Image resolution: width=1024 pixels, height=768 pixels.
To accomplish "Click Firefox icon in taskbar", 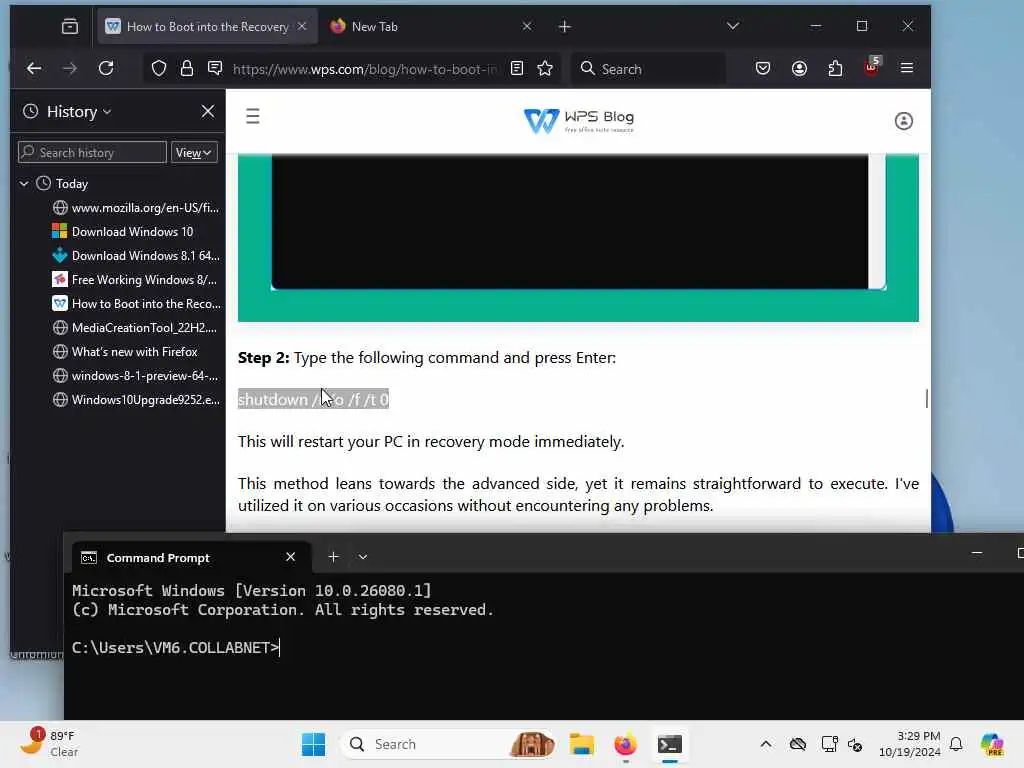I will click(x=626, y=744).
